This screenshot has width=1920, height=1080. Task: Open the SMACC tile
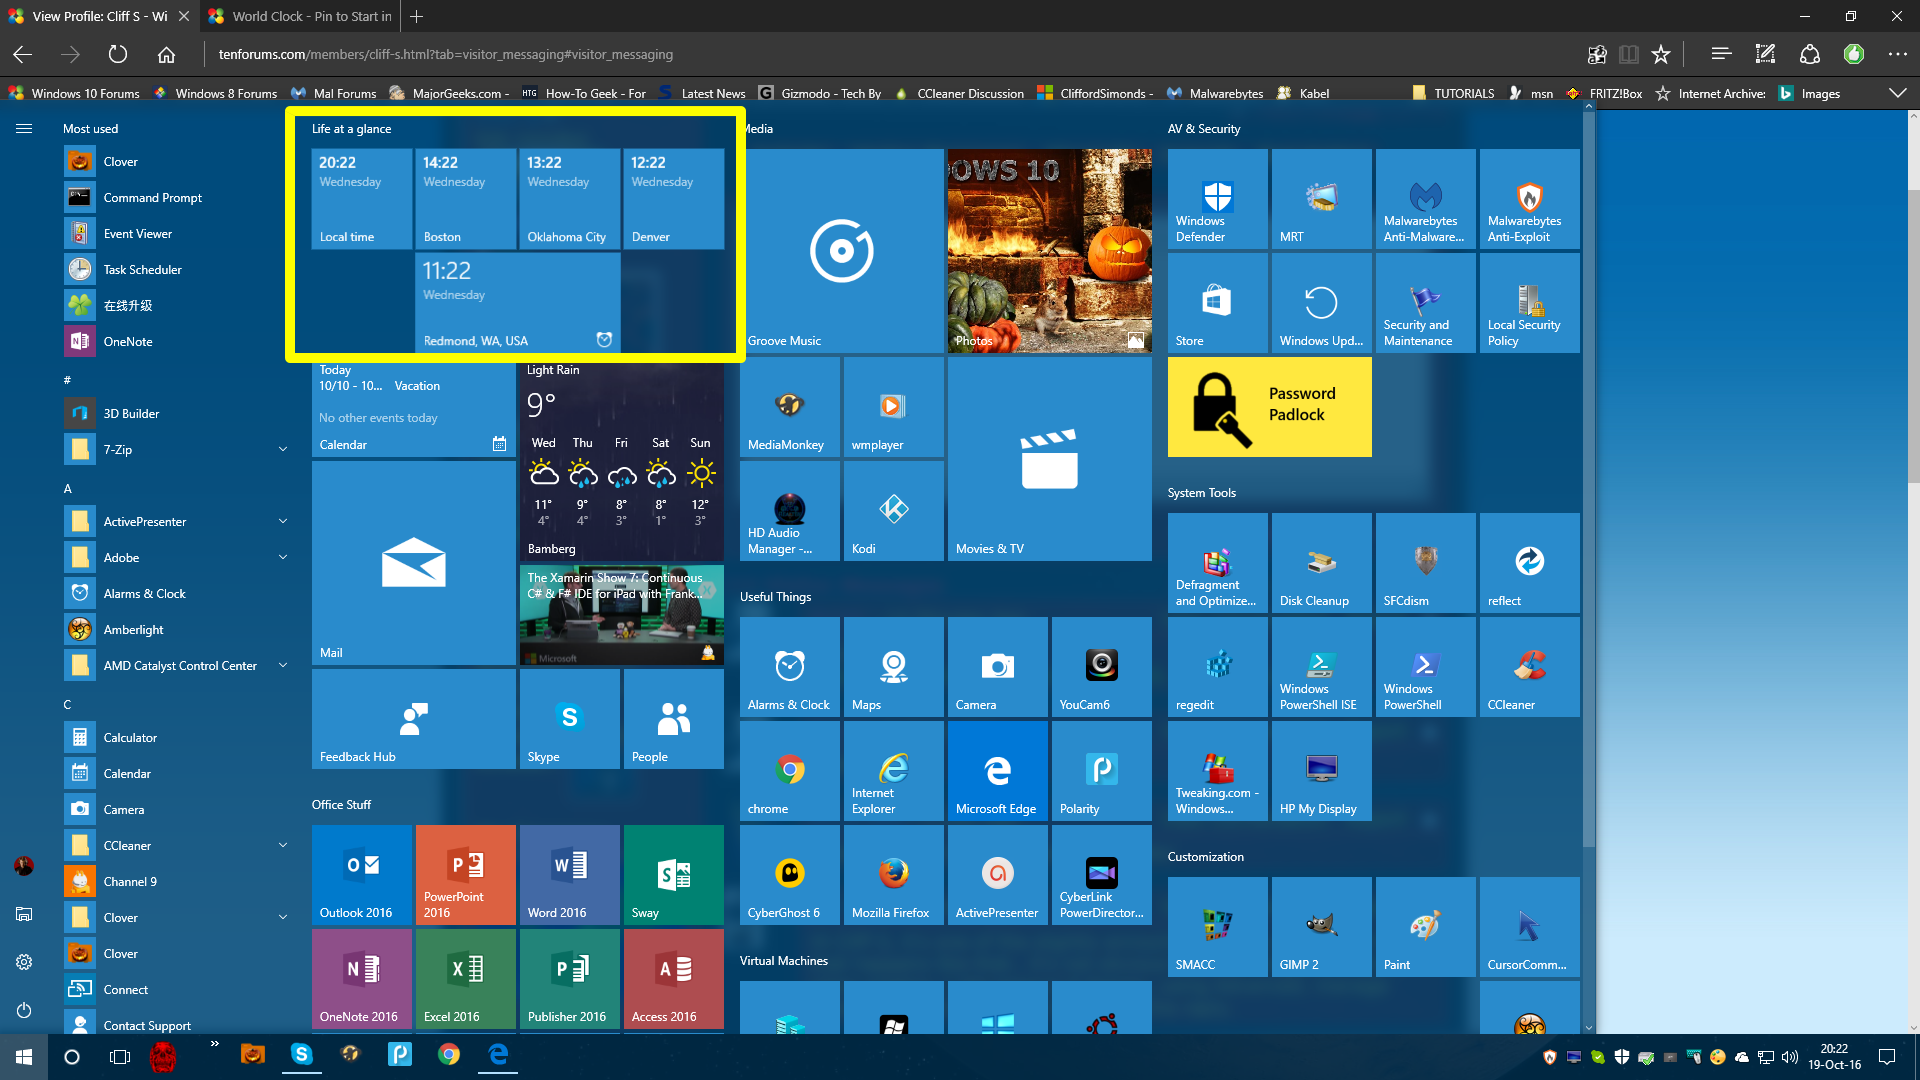coord(1217,927)
